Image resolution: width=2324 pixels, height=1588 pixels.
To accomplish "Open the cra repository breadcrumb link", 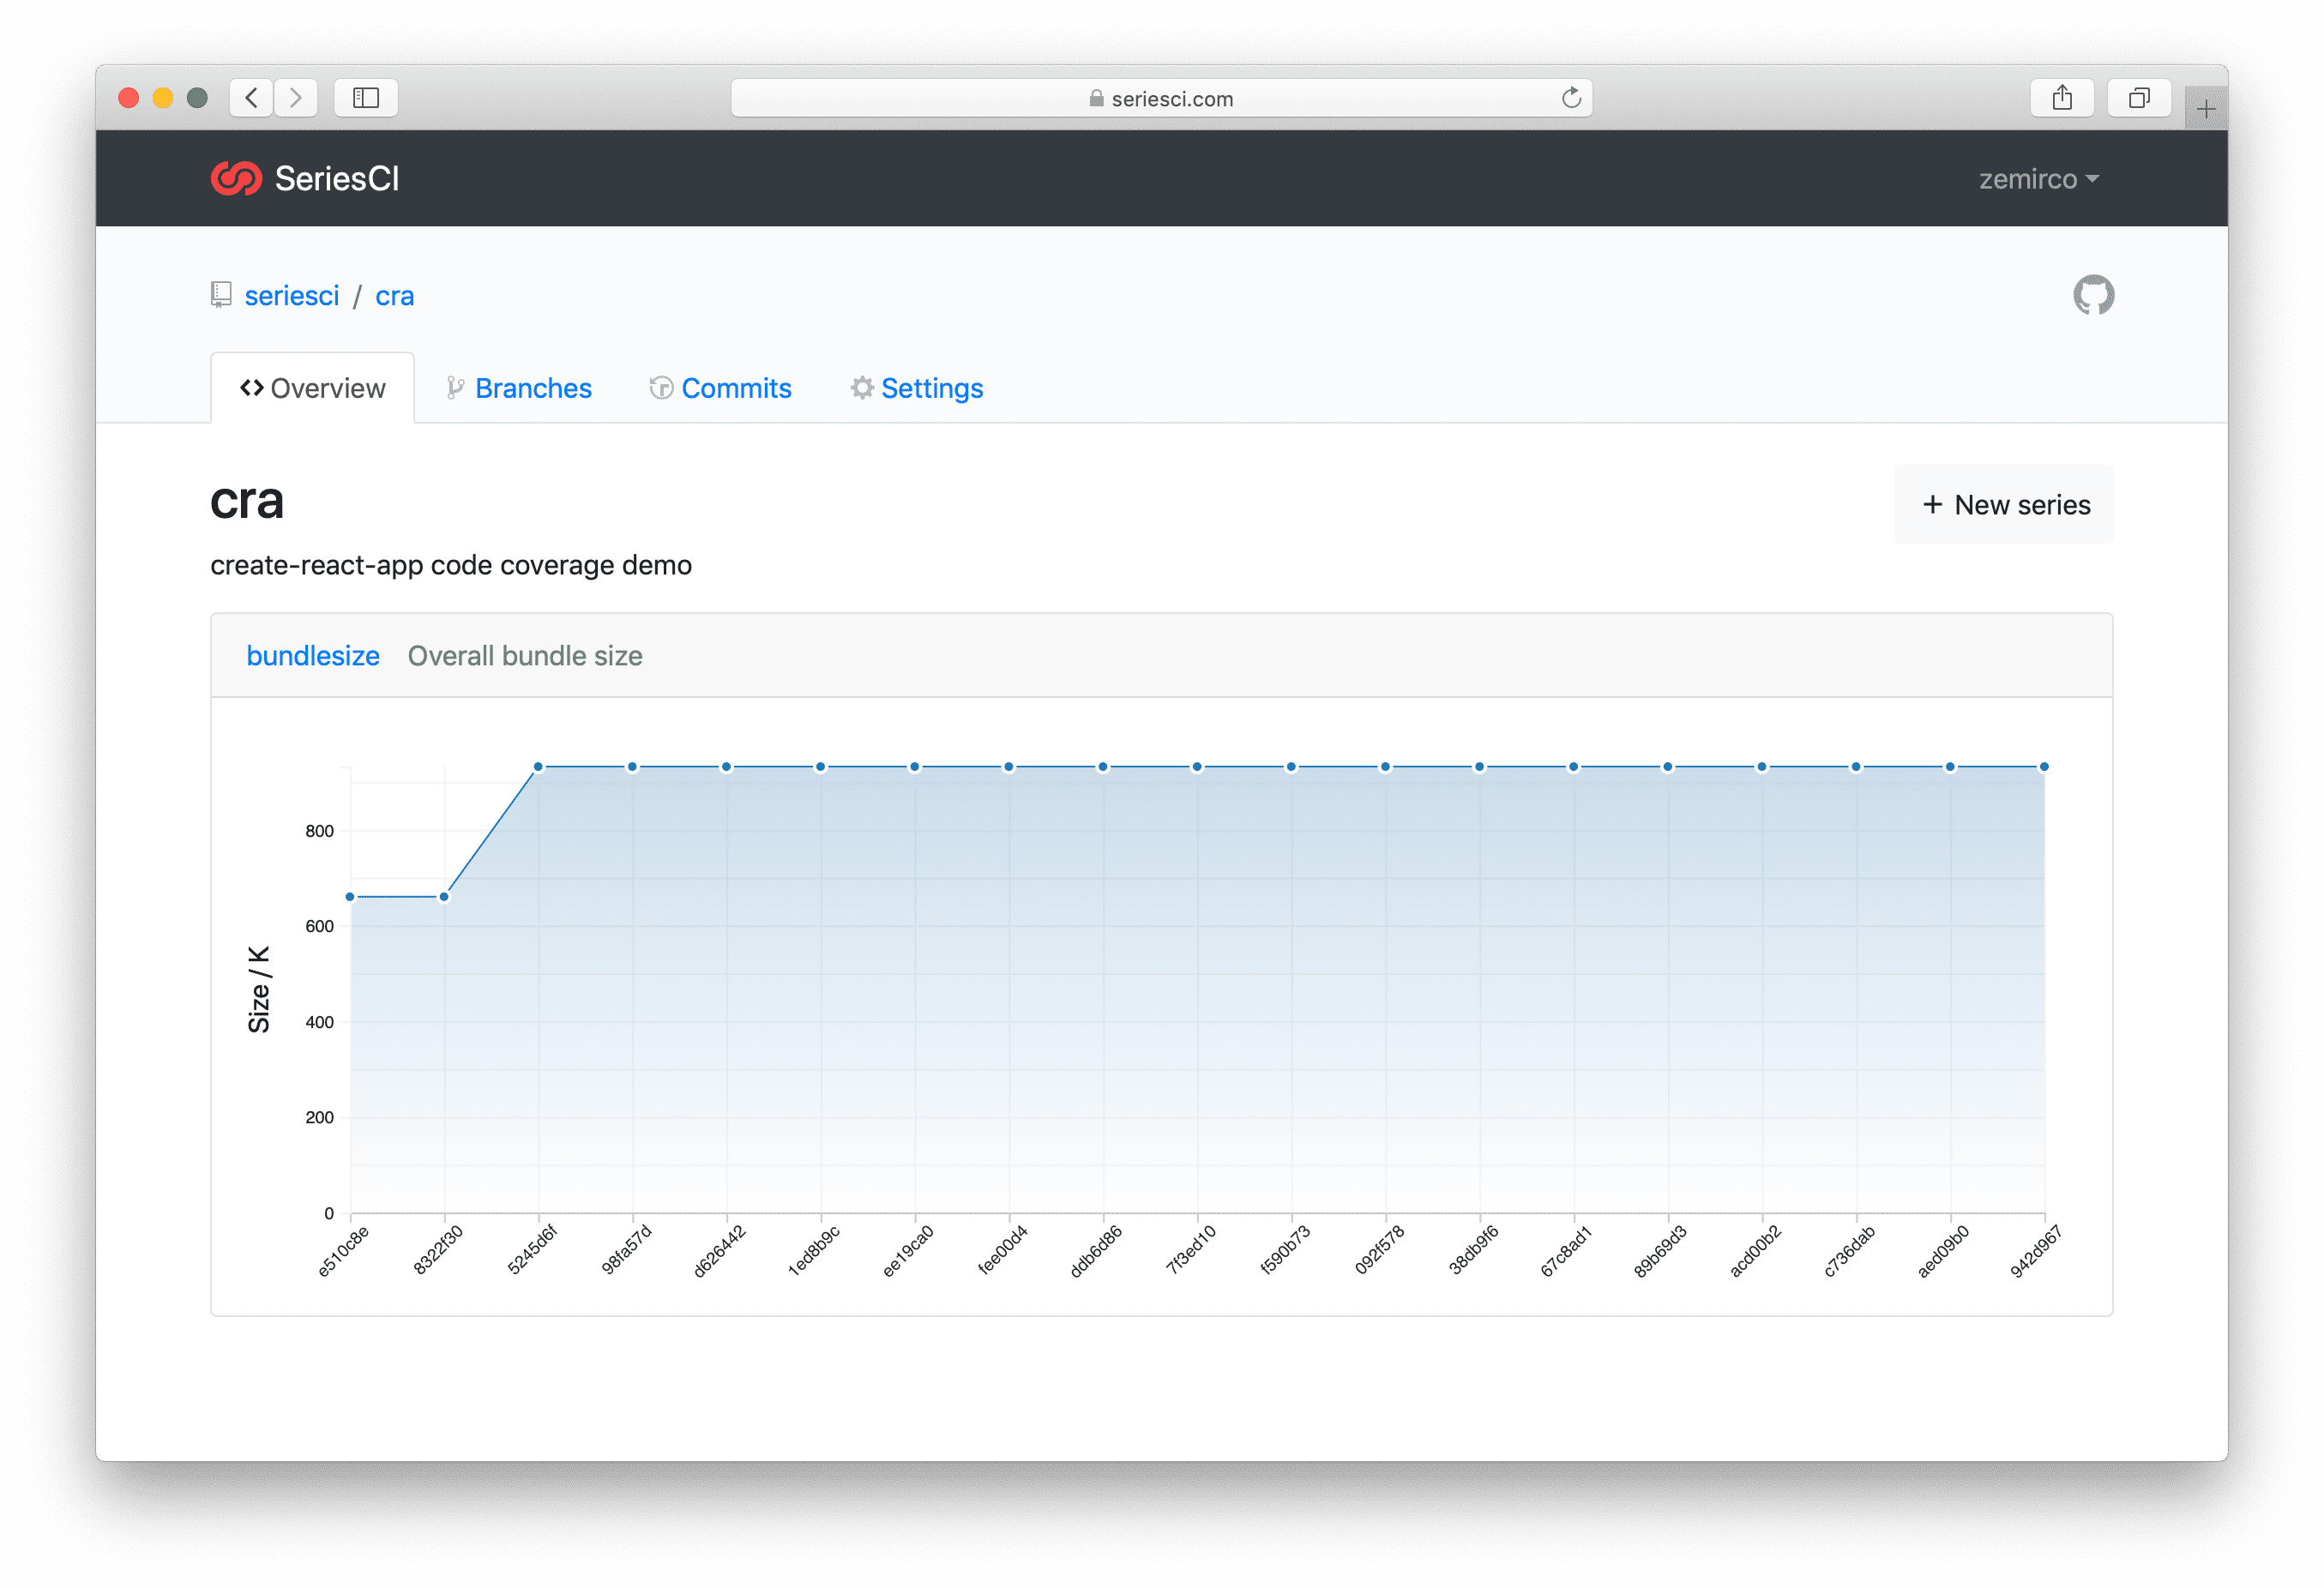I will pyautogui.click(x=394, y=296).
